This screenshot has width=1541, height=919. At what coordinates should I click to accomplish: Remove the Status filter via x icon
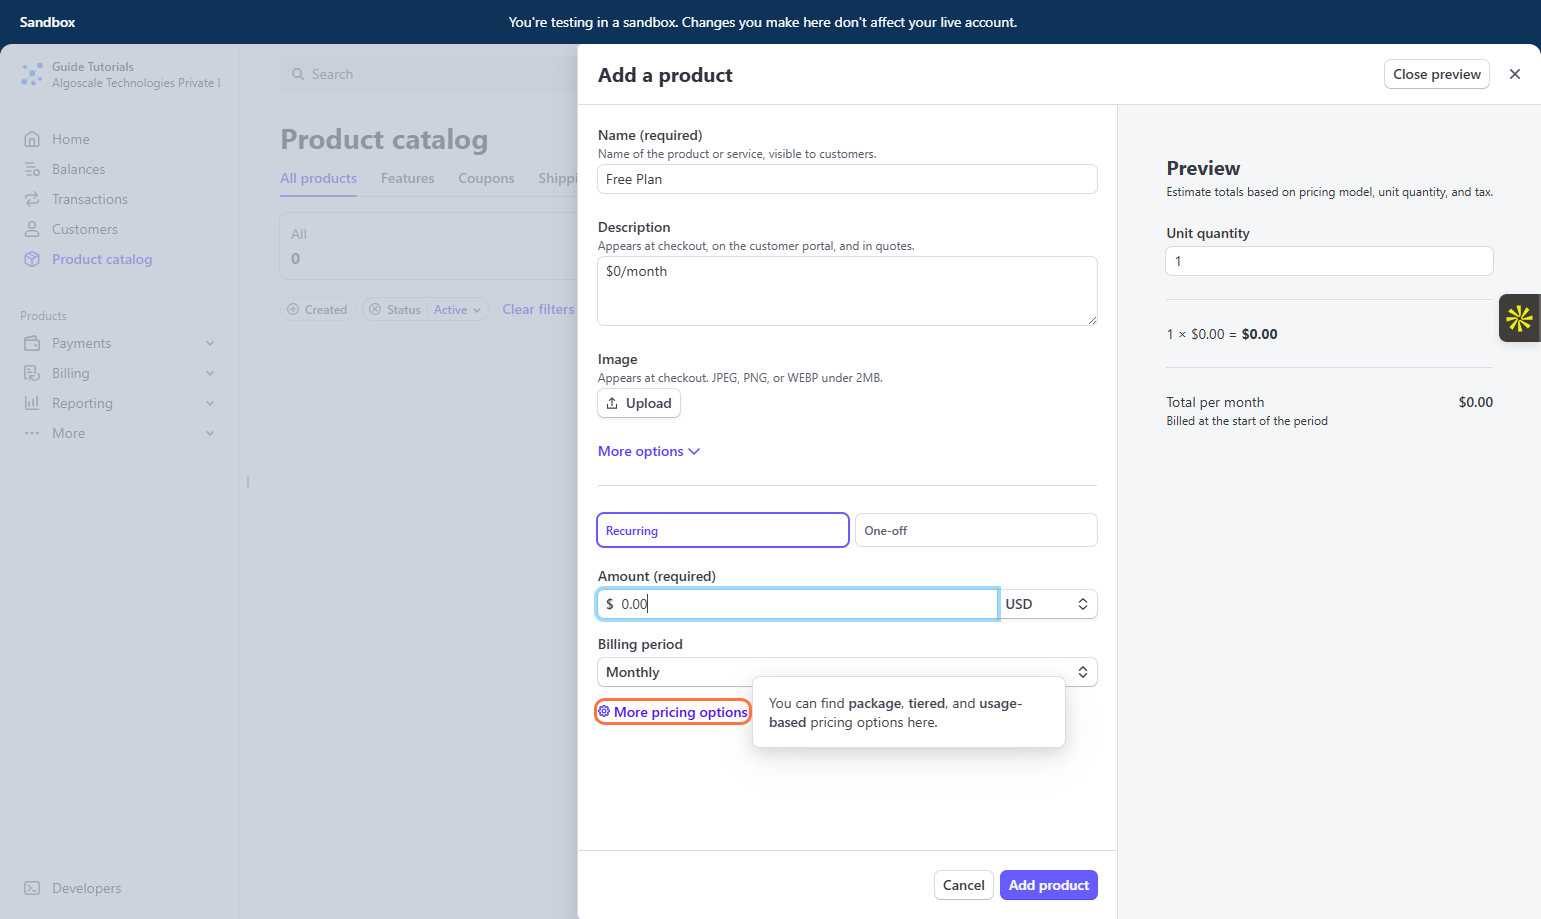(375, 310)
